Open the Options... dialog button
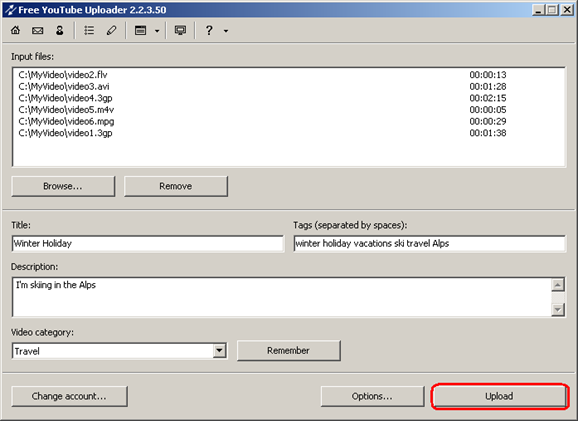Screen dimensions: 578x421 pyautogui.click(x=372, y=396)
